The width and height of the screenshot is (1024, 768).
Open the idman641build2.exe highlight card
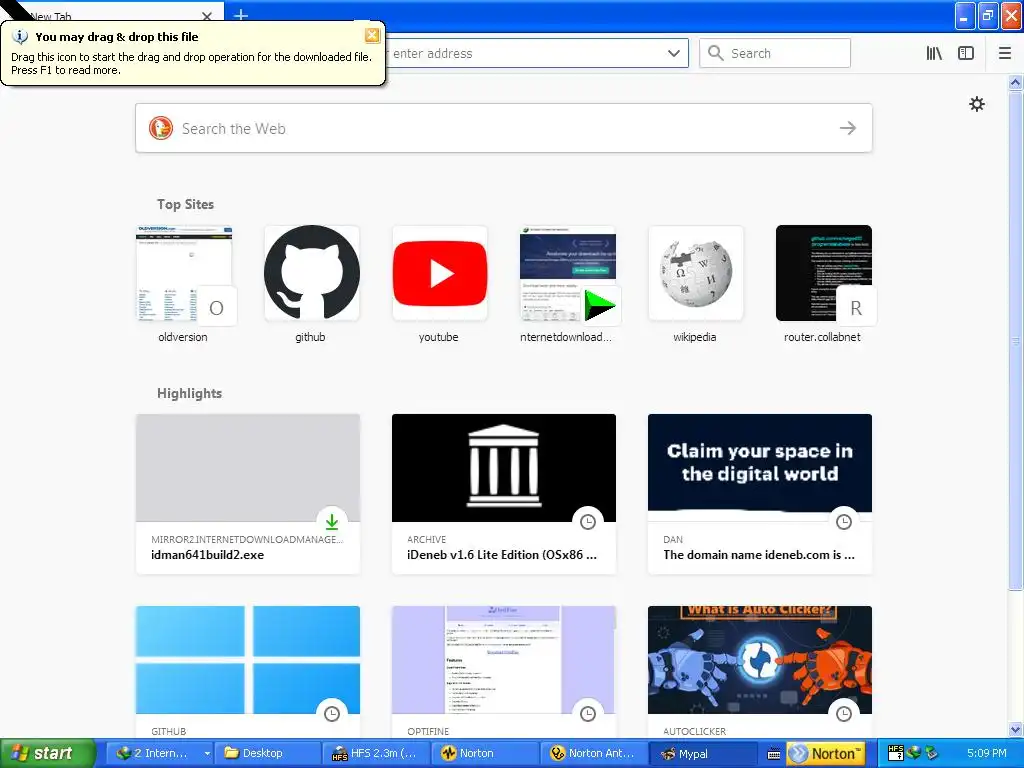point(248,494)
